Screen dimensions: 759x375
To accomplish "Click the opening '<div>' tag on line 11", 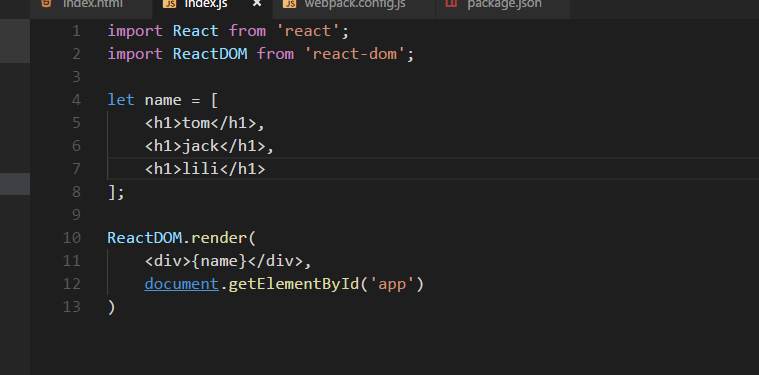I will pos(167,261).
